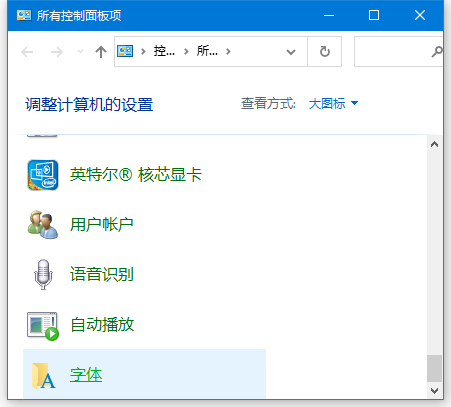Go back with the left arrow
This screenshot has height=407, width=451.
coord(27,52)
